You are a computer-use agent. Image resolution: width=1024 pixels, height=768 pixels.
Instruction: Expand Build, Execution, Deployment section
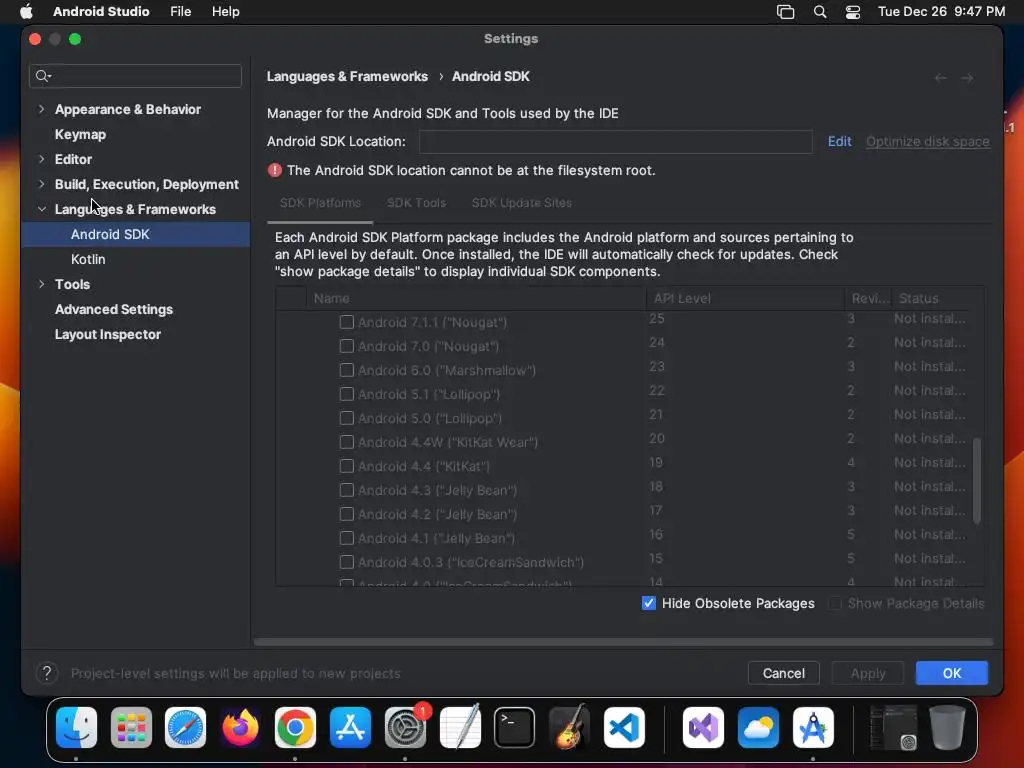[42, 184]
